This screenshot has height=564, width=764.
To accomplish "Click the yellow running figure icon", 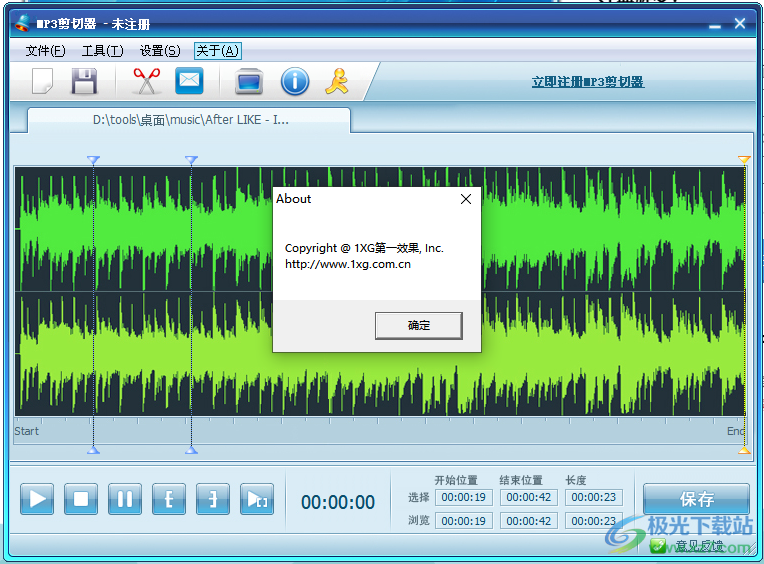I will pyautogui.click(x=337, y=81).
